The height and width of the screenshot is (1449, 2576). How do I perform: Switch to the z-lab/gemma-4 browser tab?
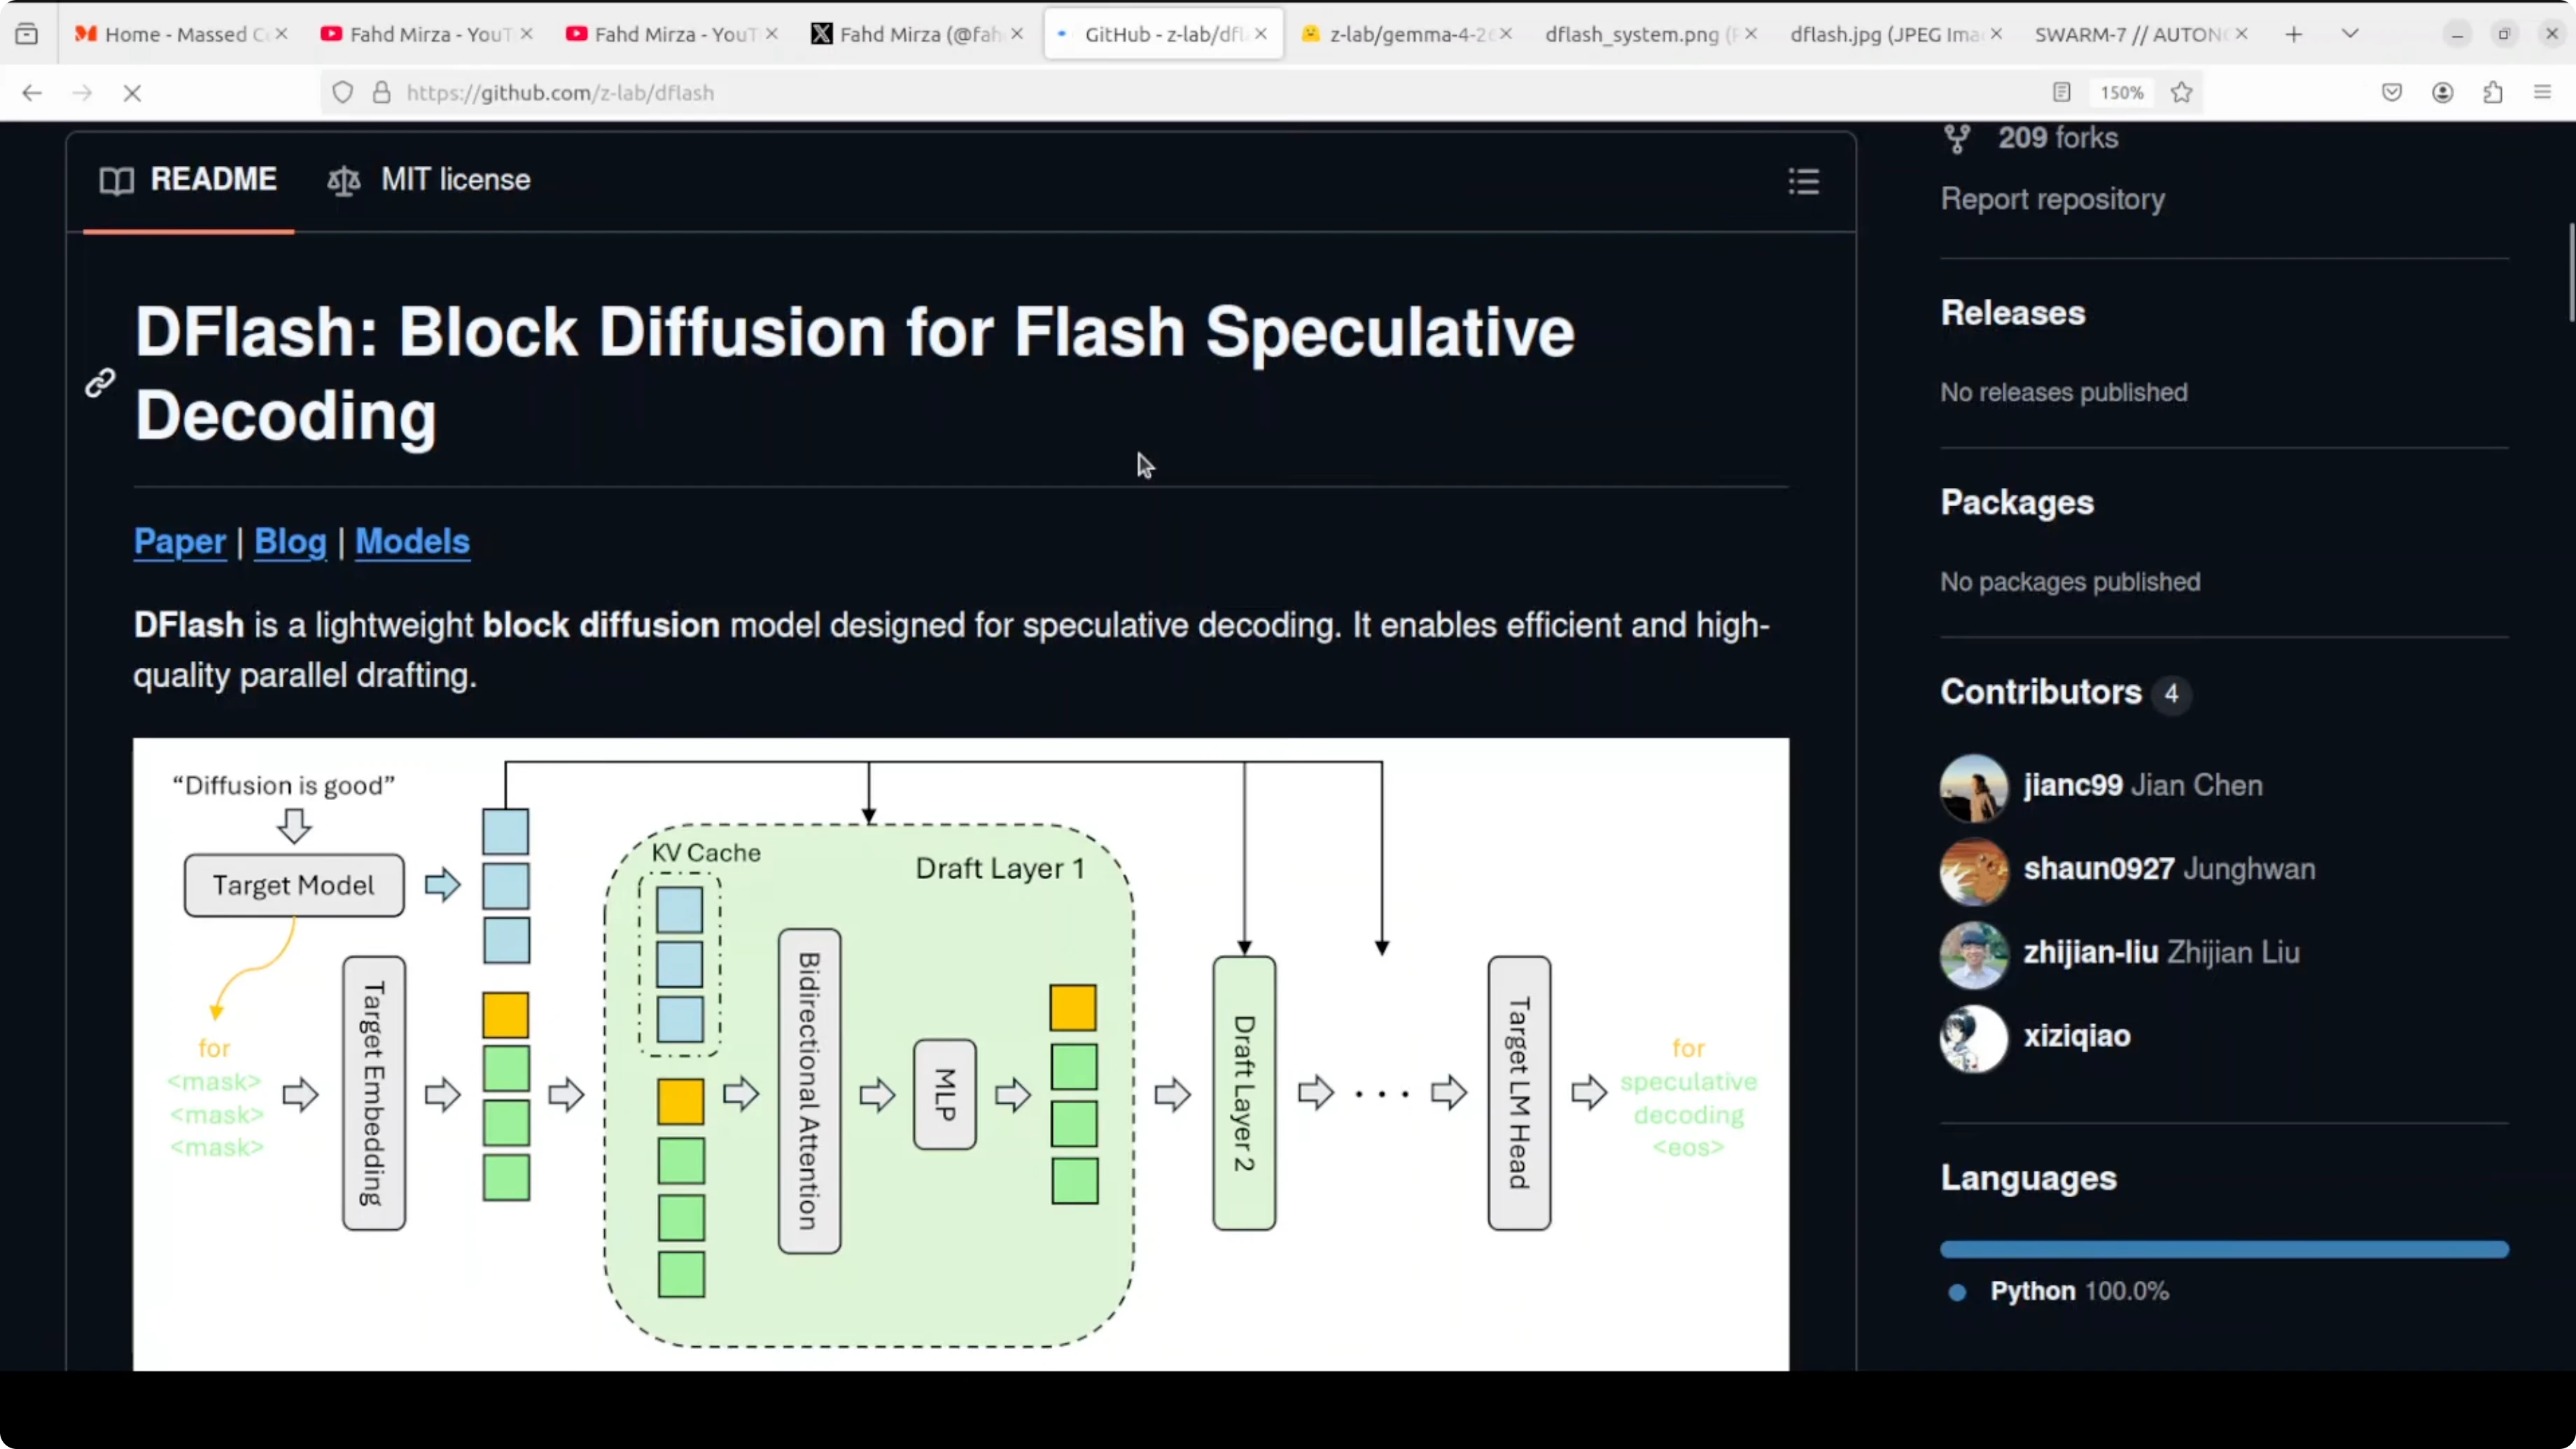tap(1406, 34)
